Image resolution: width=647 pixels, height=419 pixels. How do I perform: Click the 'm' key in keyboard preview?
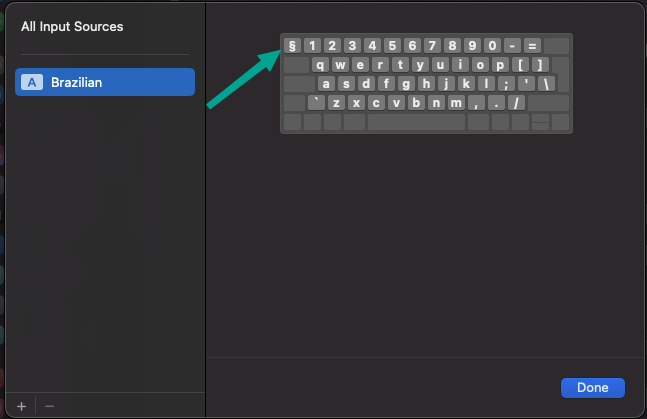click(x=456, y=102)
